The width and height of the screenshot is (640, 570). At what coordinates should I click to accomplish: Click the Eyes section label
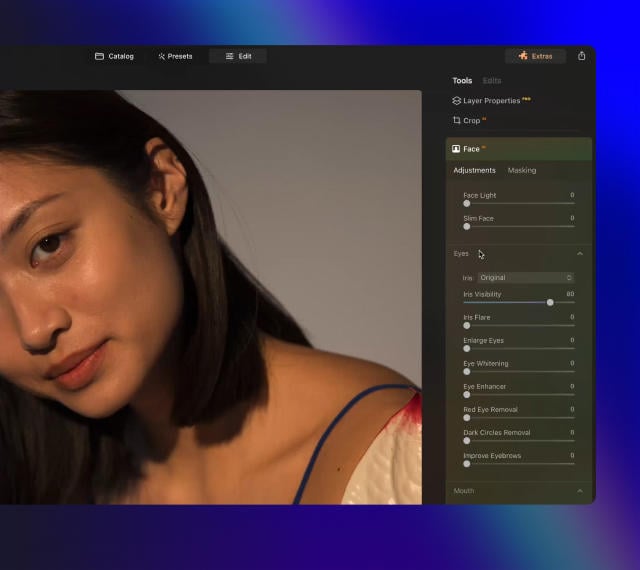461,254
